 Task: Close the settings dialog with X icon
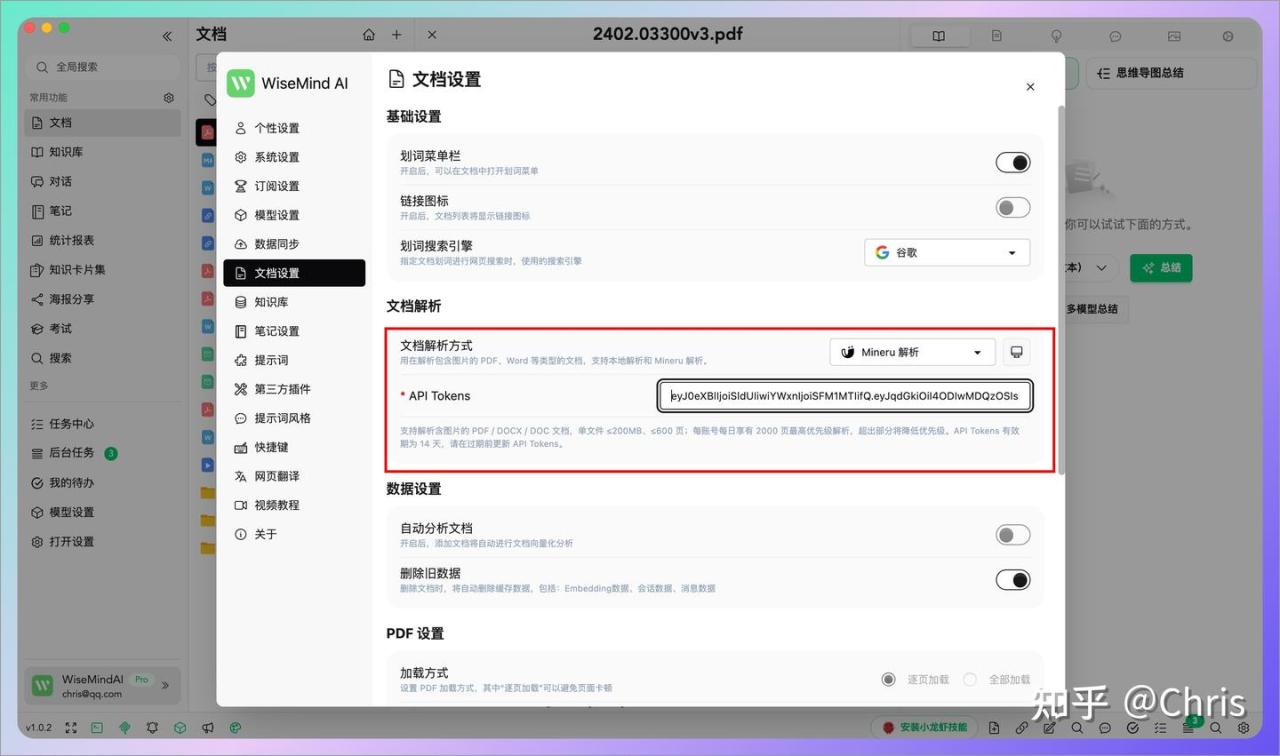(1030, 87)
